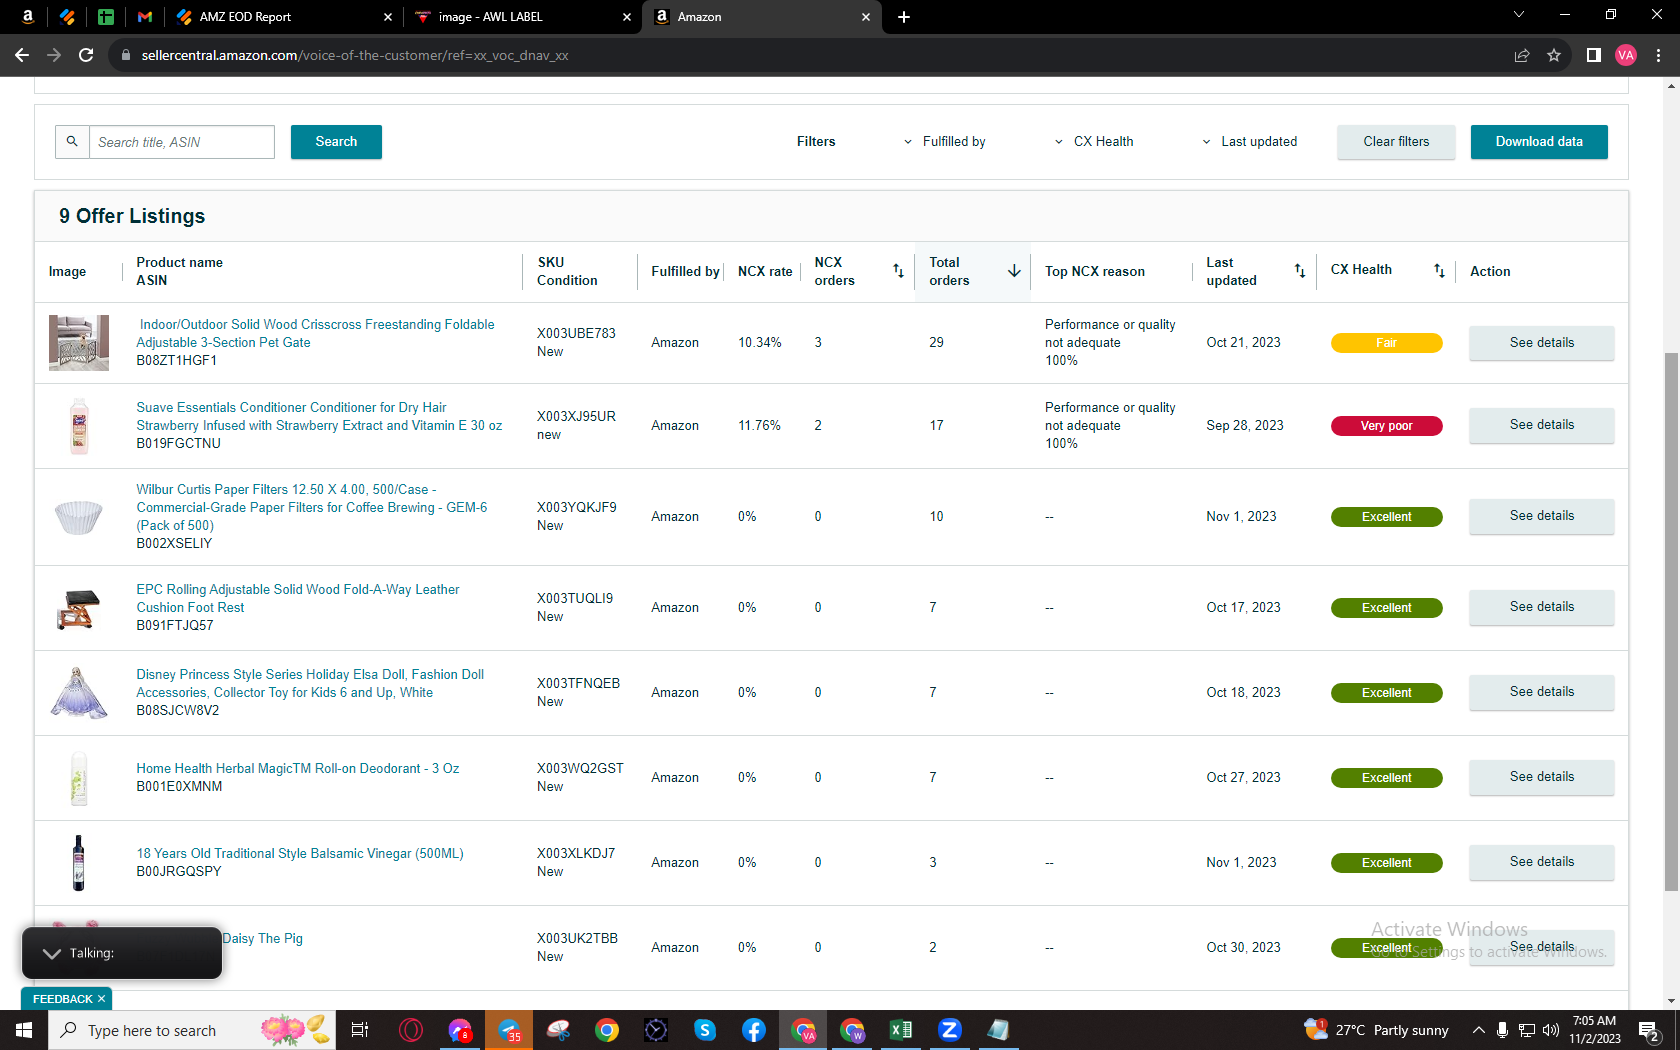Screen dimensions: 1680x1050
Task: Open the browser side panel
Action: point(1594,55)
